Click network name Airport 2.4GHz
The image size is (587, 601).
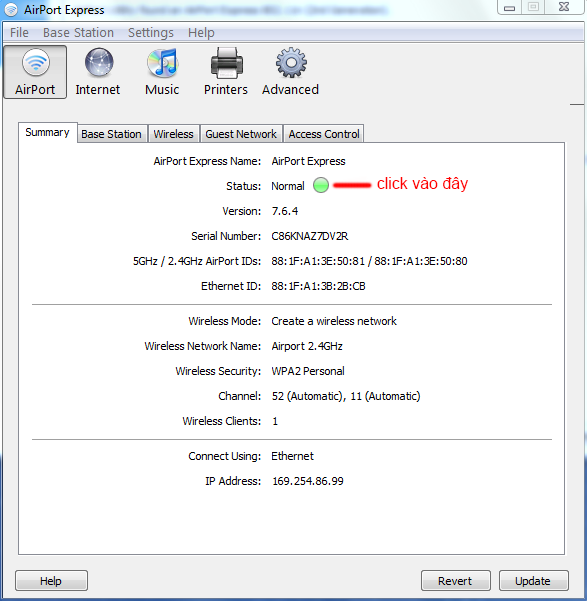(307, 346)
